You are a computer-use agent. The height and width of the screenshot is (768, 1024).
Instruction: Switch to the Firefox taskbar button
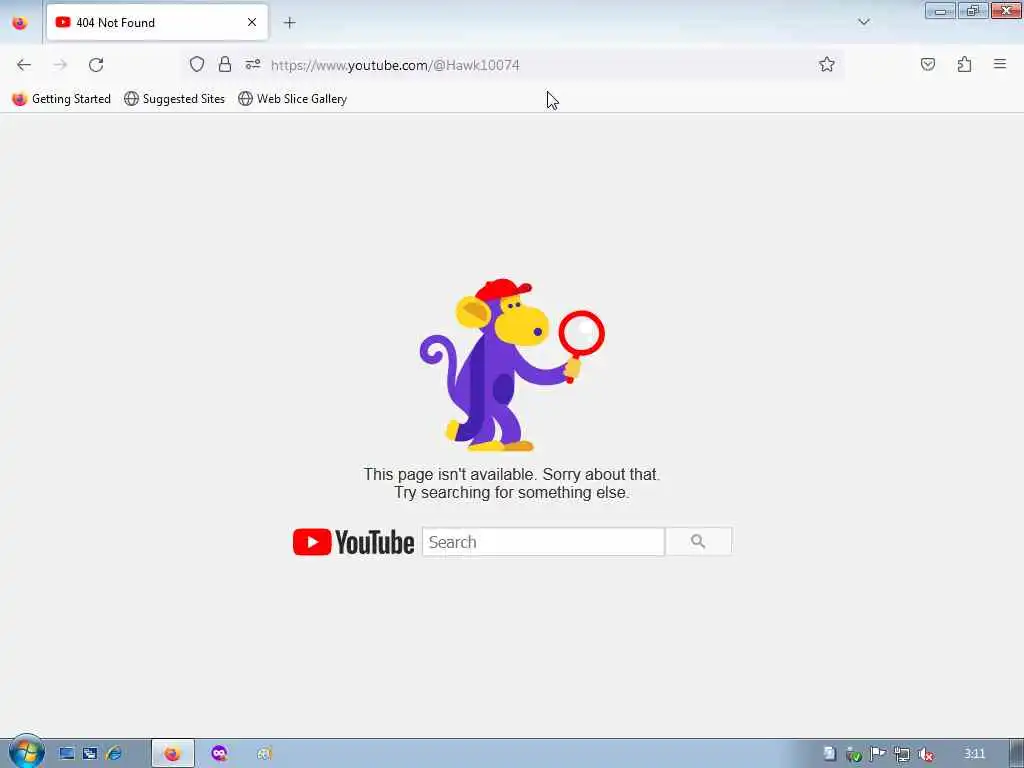pos(172,754)
